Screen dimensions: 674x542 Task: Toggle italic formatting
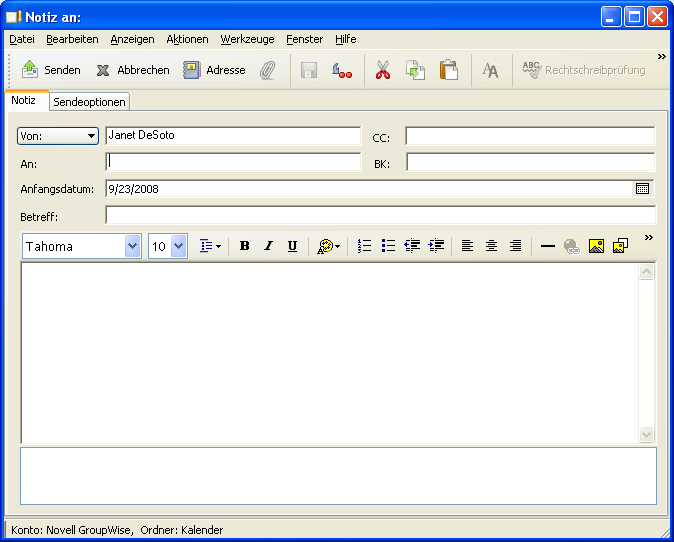tap(269, 246)
